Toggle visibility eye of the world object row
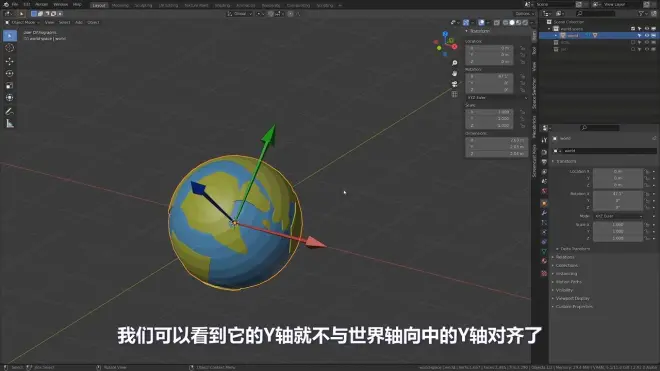The width and height of the screenshot is (660, 371). (x=647, y=36)
